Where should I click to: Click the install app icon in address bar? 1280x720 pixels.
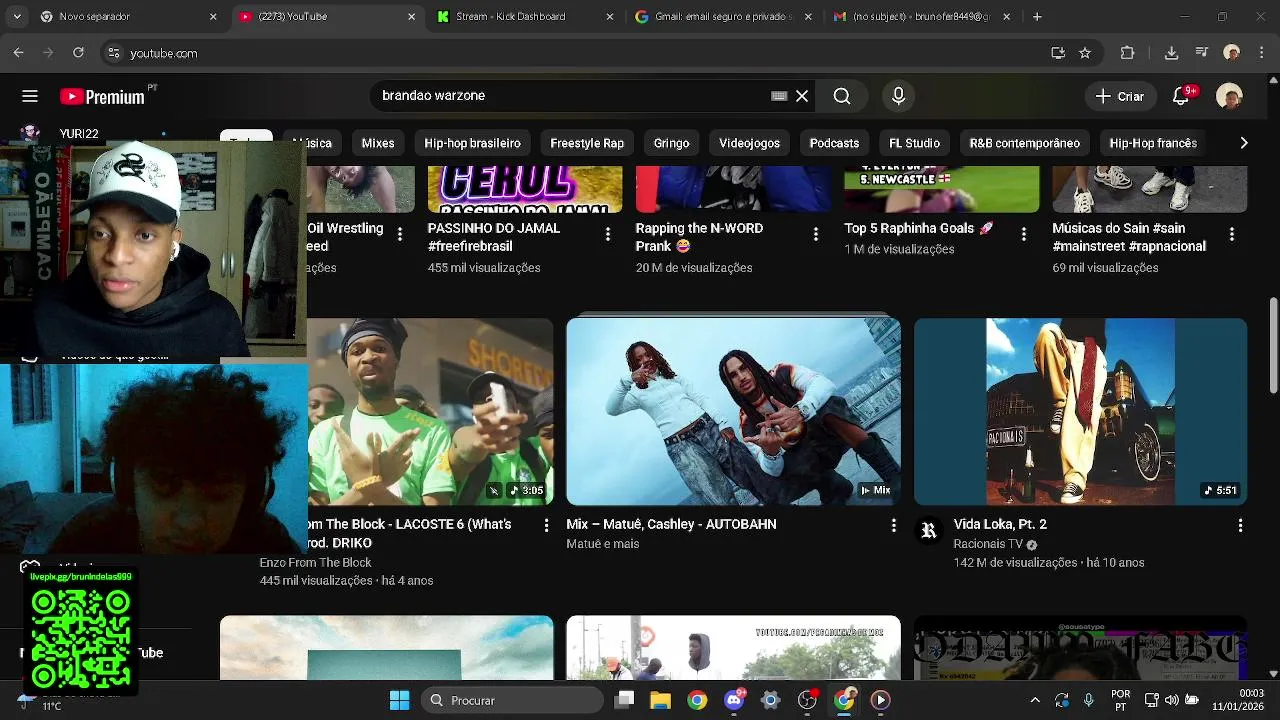(x=1058, y=53)
